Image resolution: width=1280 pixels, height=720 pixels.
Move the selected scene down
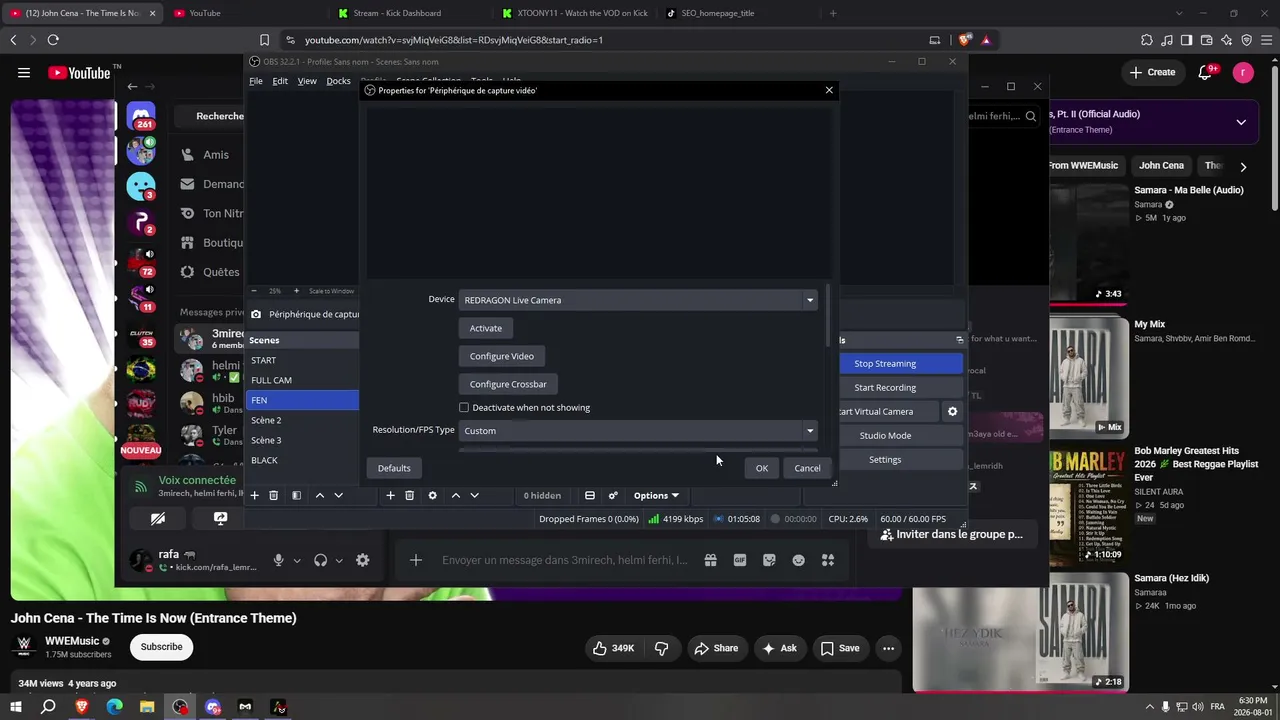338,495
